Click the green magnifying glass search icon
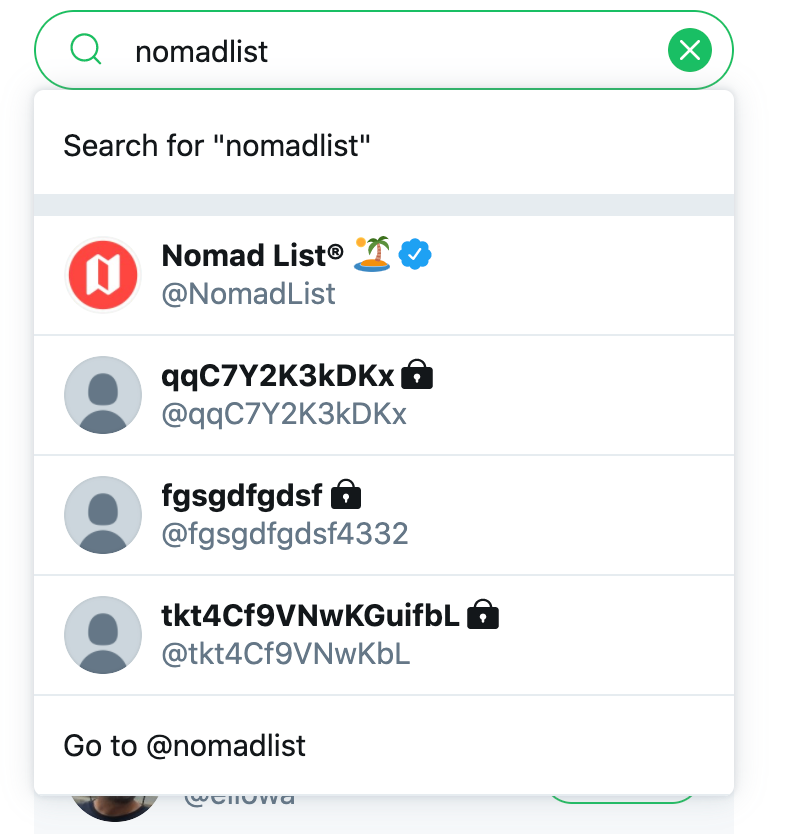 coord(87,49)
